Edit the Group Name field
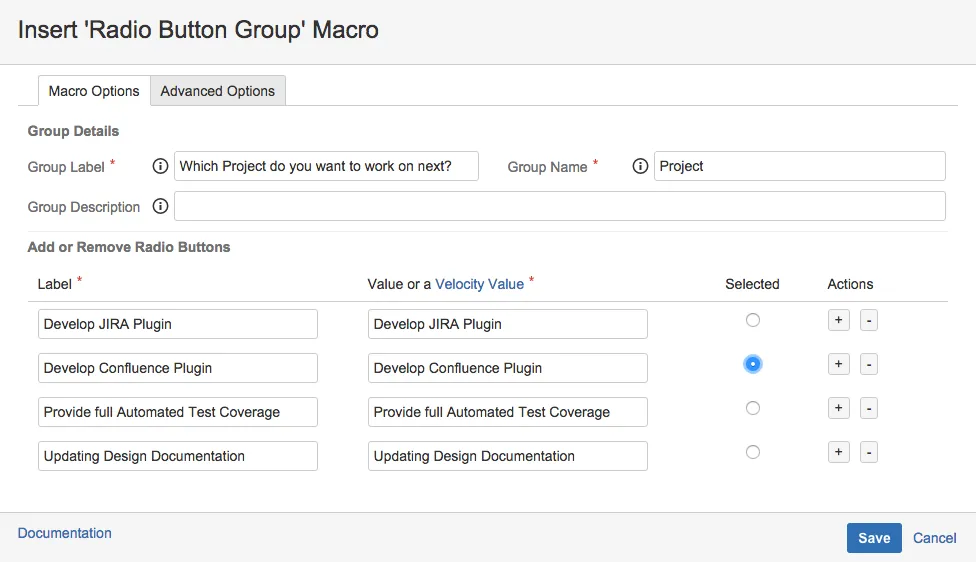Viewport: 976px width, 562px height. pyautogui.click(x=799, y=166)
